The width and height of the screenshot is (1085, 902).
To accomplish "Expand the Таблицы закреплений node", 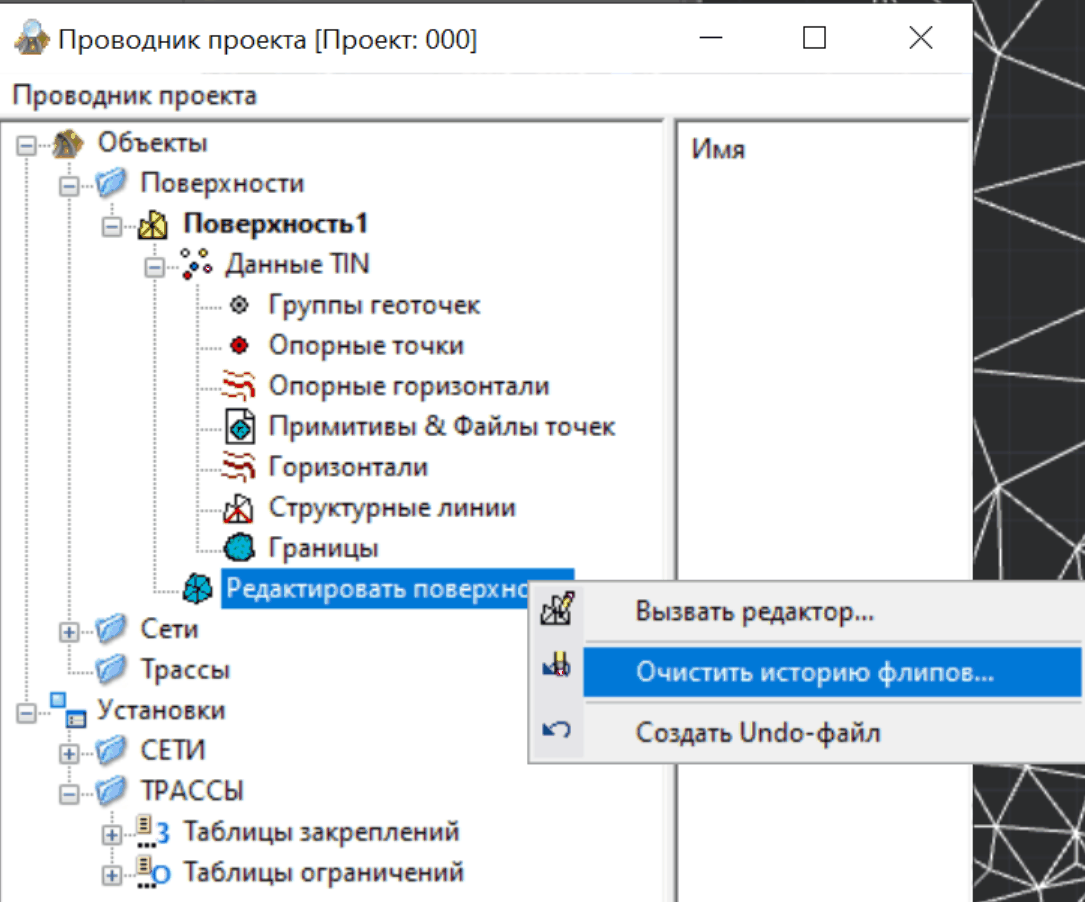I will coord(112,833).
